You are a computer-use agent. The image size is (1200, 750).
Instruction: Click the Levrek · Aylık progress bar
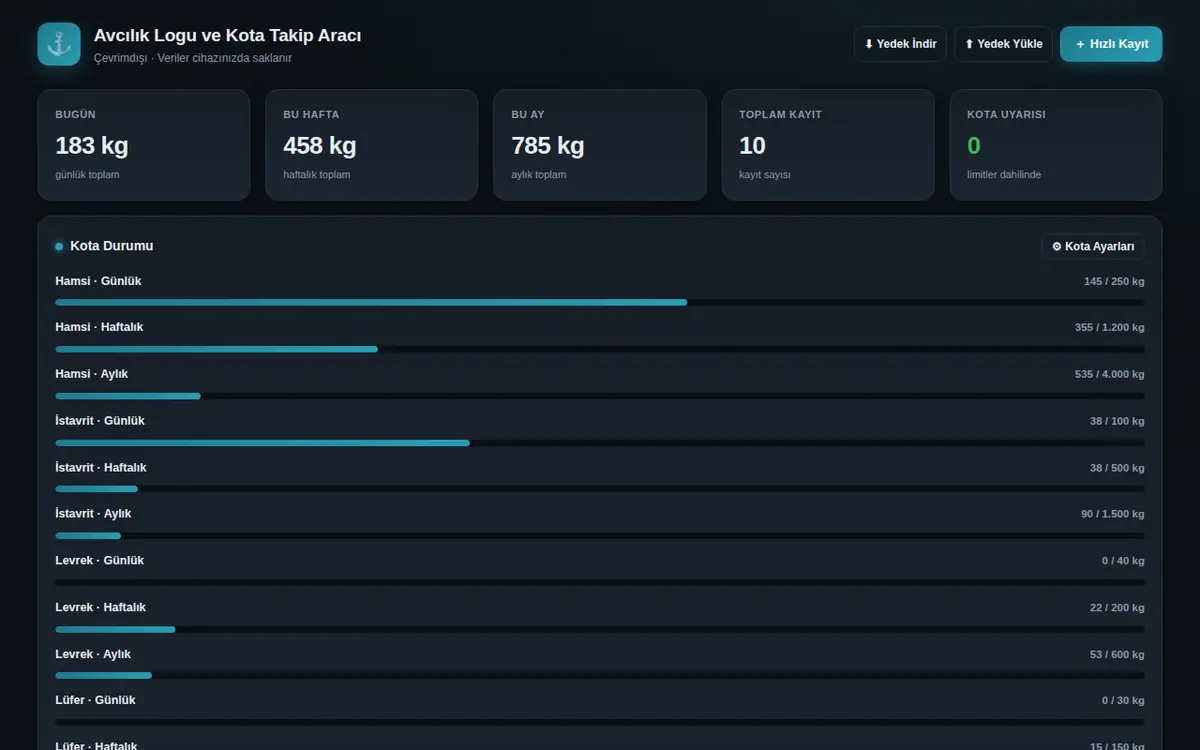click(x=600, y=676)
